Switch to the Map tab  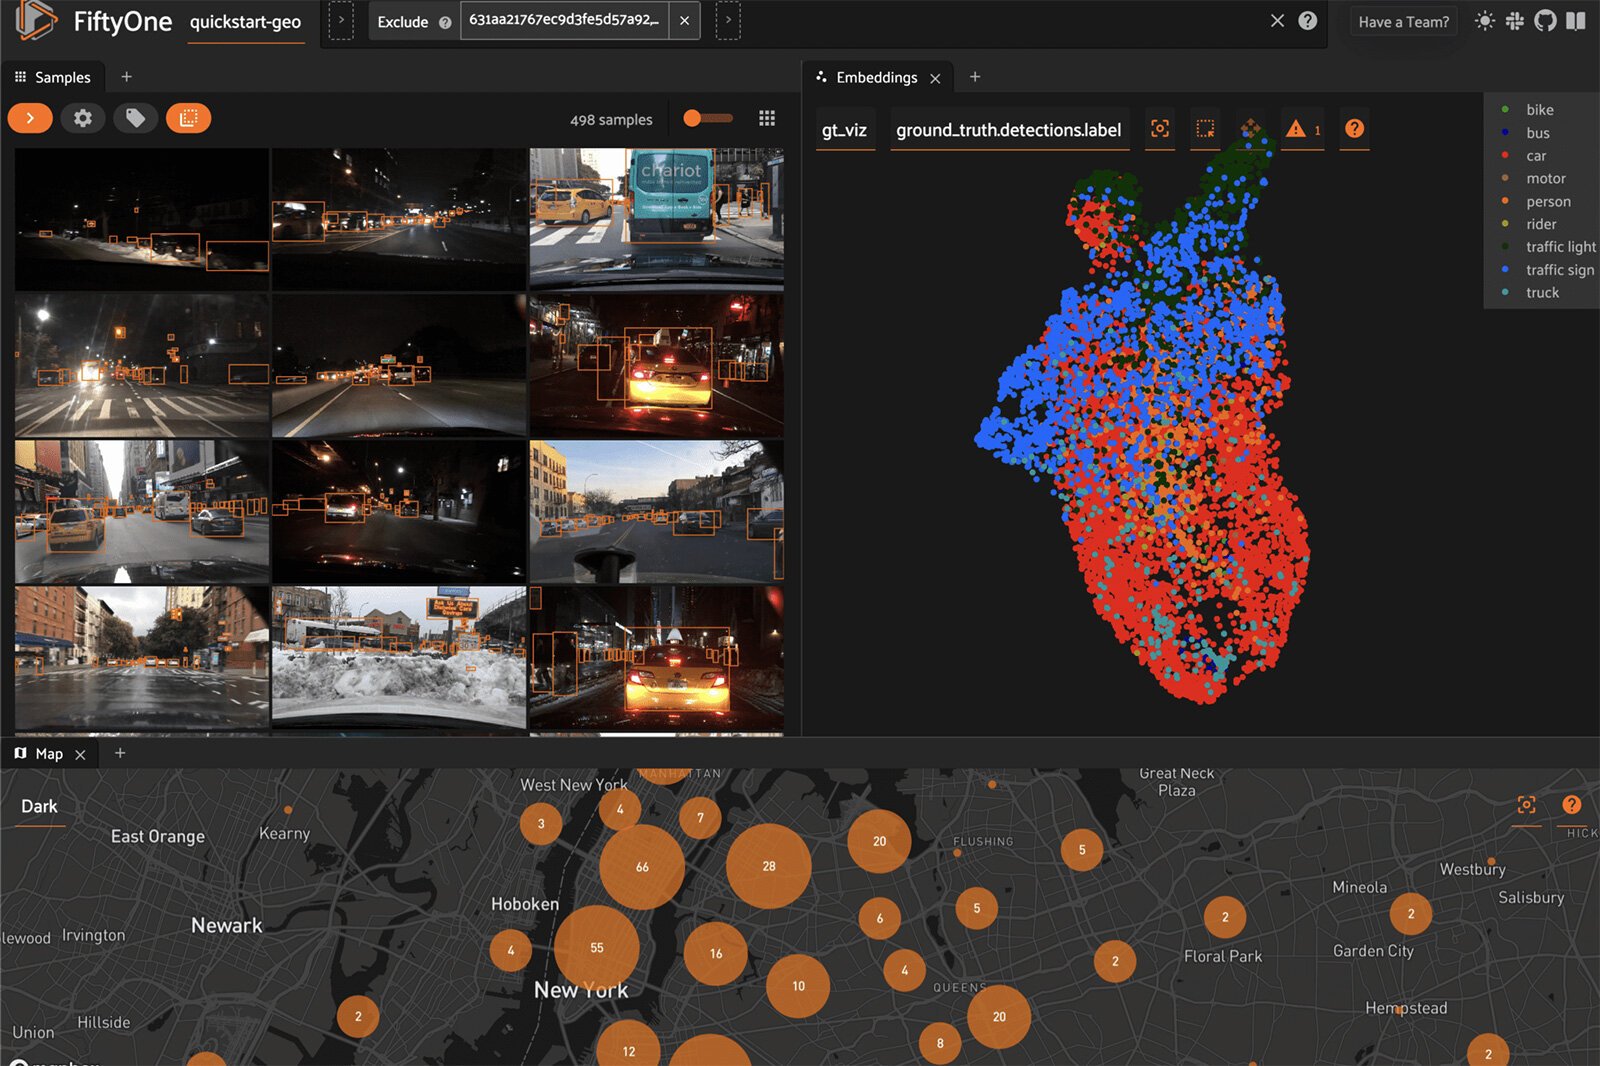tap(48, 753)
